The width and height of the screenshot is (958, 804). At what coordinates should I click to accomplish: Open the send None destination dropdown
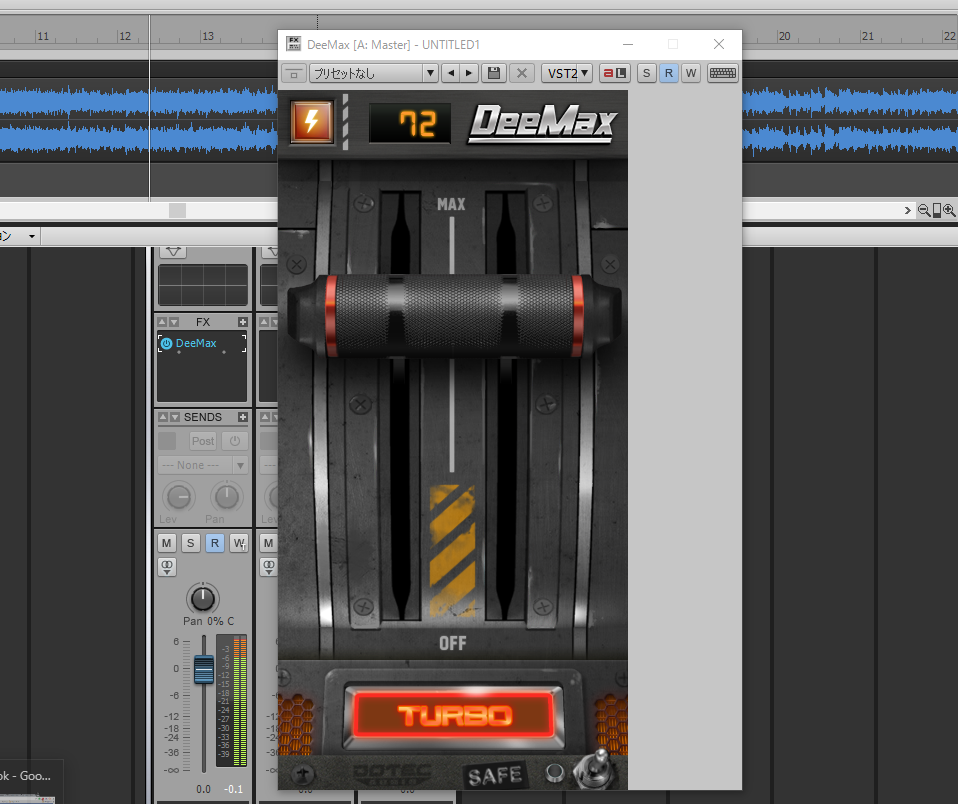pos(202,466)
